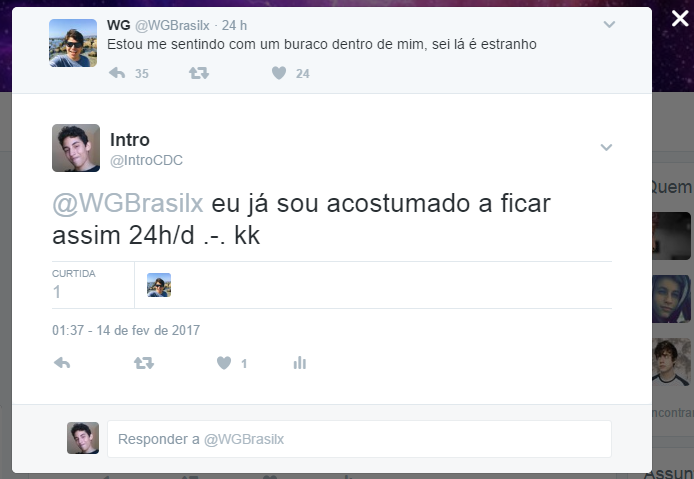Focus the Responder a @WGBrasilx reply box

click(359, 439)
